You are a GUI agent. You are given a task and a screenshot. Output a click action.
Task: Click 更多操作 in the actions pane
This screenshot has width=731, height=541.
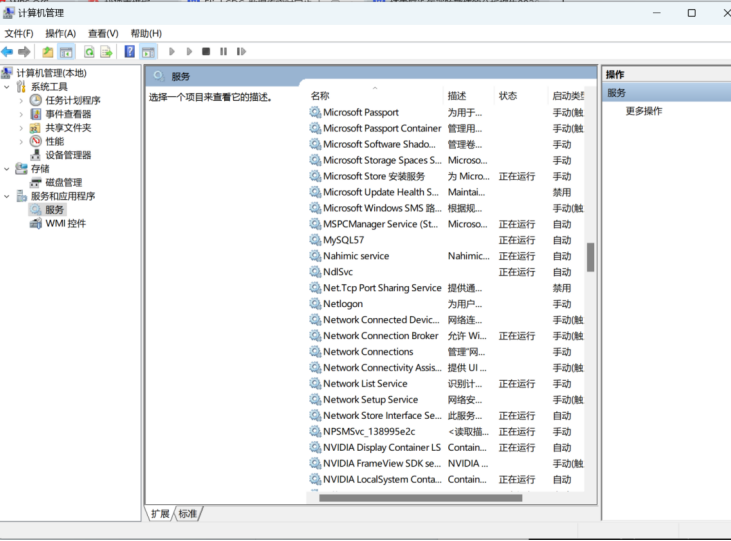(x=643, y=111)
